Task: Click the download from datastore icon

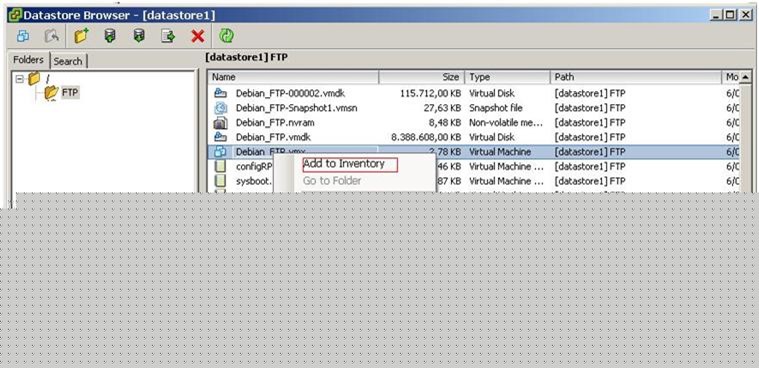Action: (x=139, y=36)
